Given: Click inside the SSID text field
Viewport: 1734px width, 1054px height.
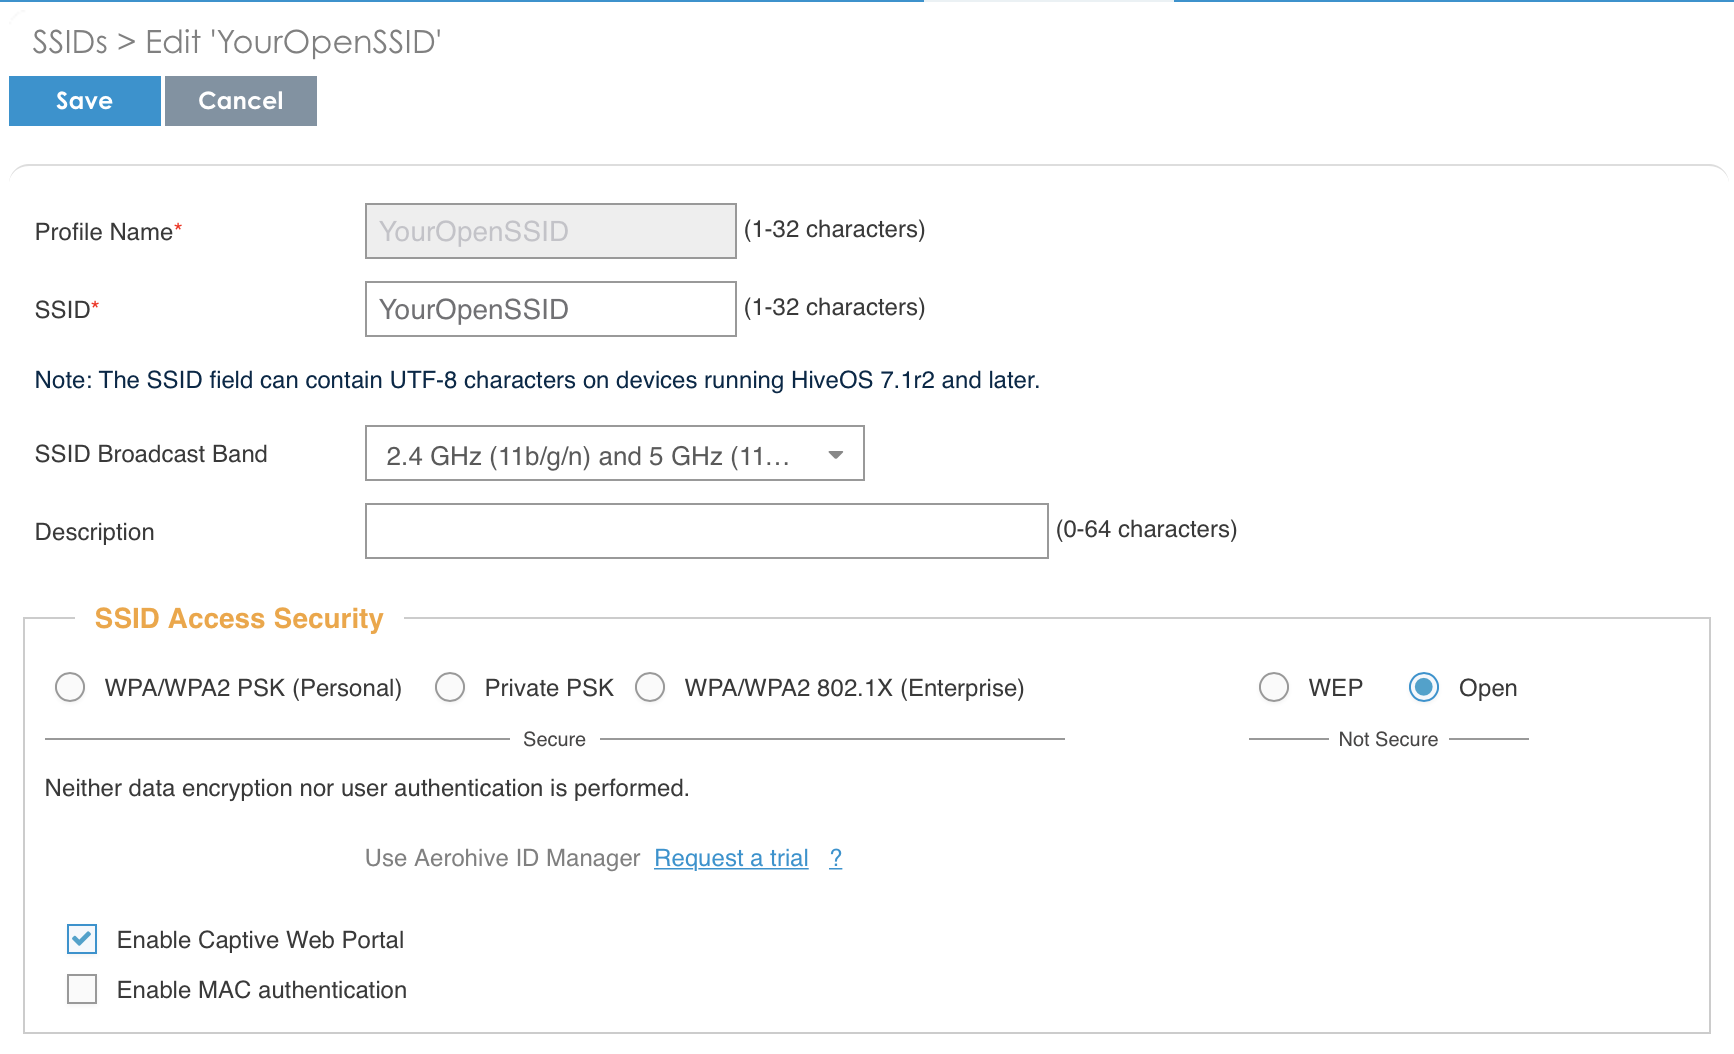Looking at the screenshot, I should (550, 309).
